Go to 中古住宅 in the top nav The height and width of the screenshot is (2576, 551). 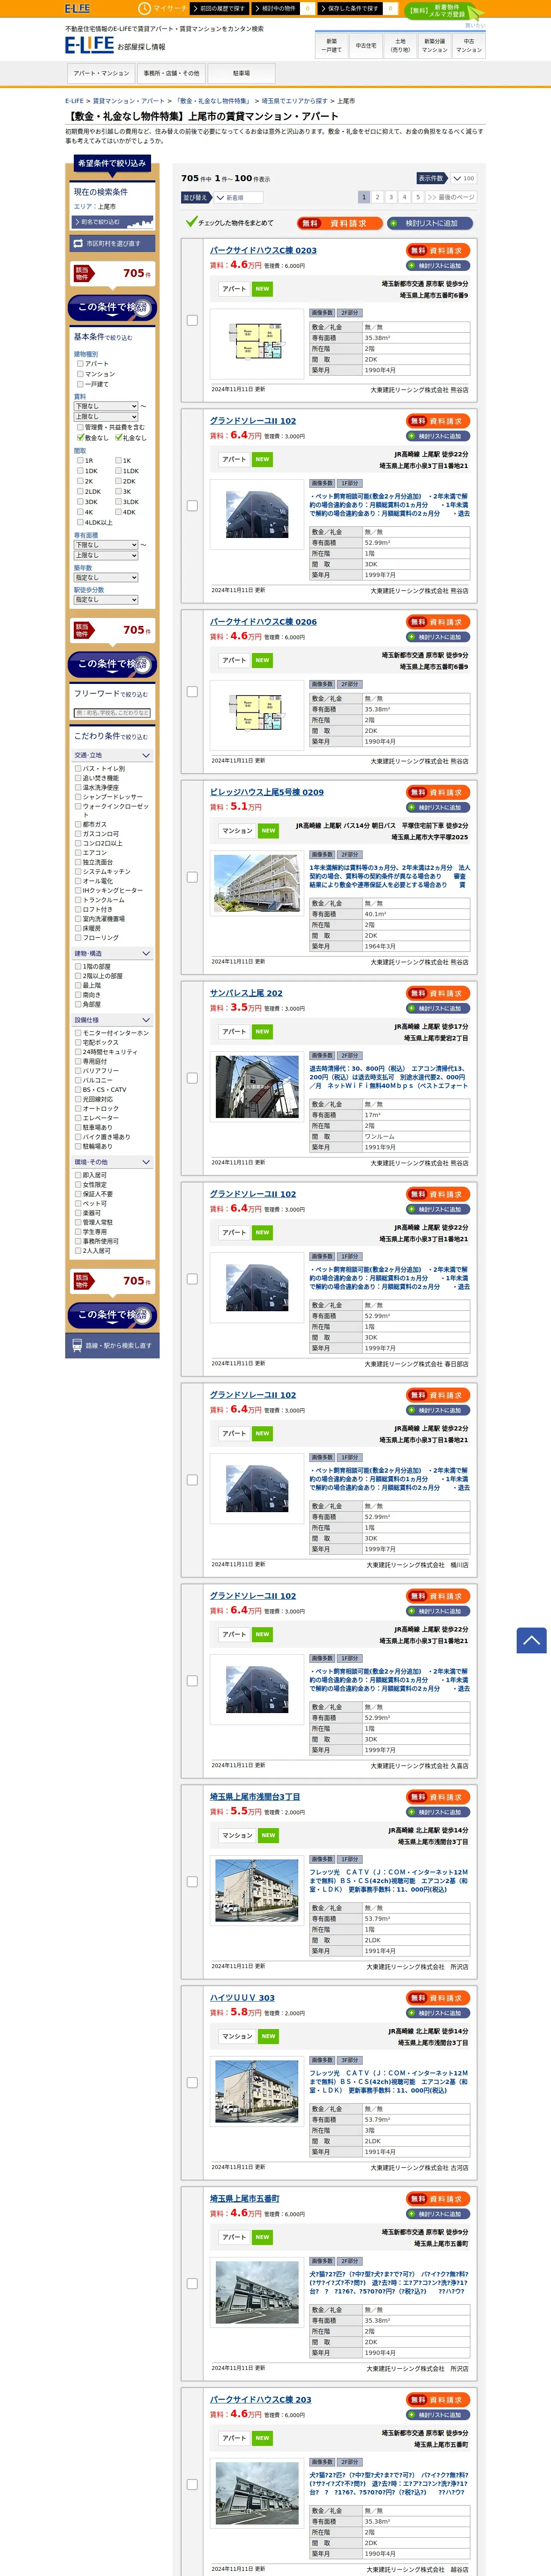(x=366, y=45)
